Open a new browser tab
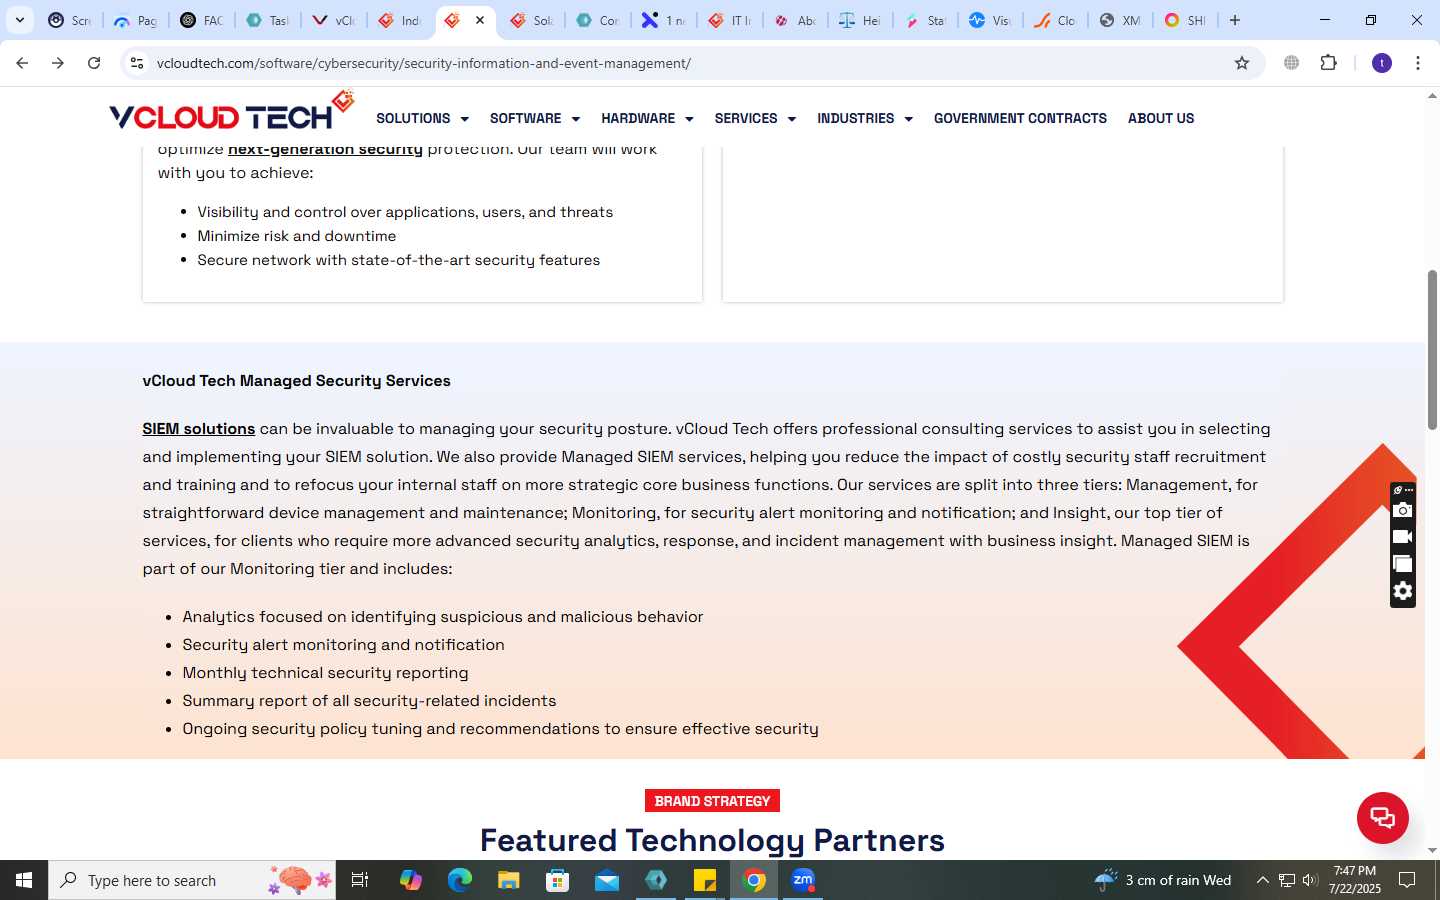This screenshot has height=900, width=1440. click(1235, 20)
